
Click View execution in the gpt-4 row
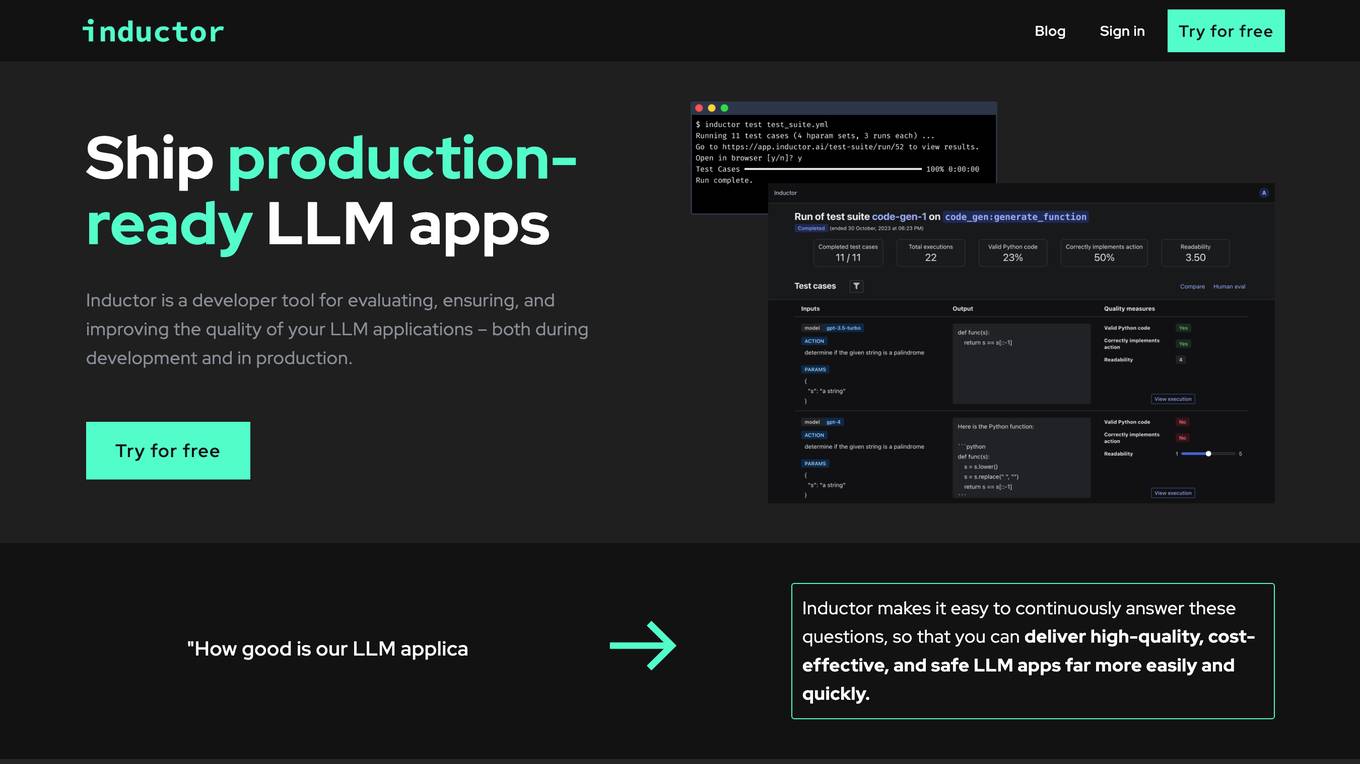[x=1173, y=493]
